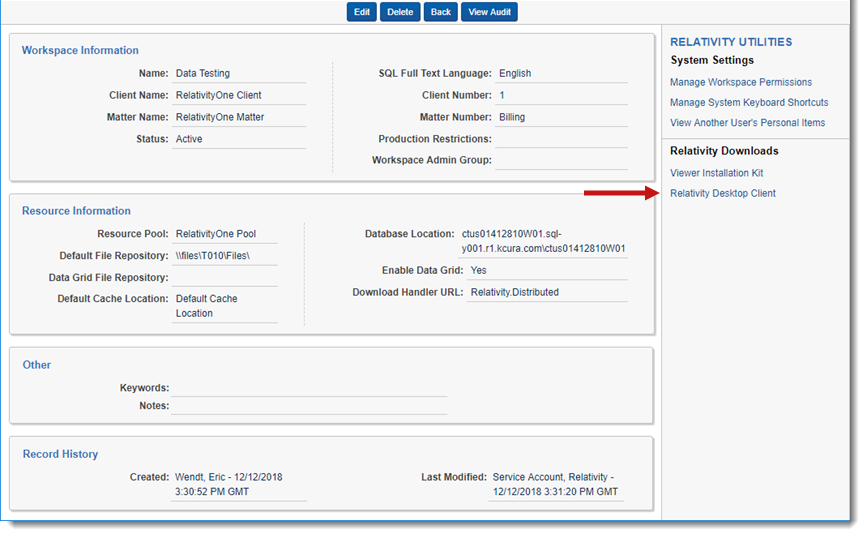Click the Back button
The image size is (865, 536).
pos(440,12)
